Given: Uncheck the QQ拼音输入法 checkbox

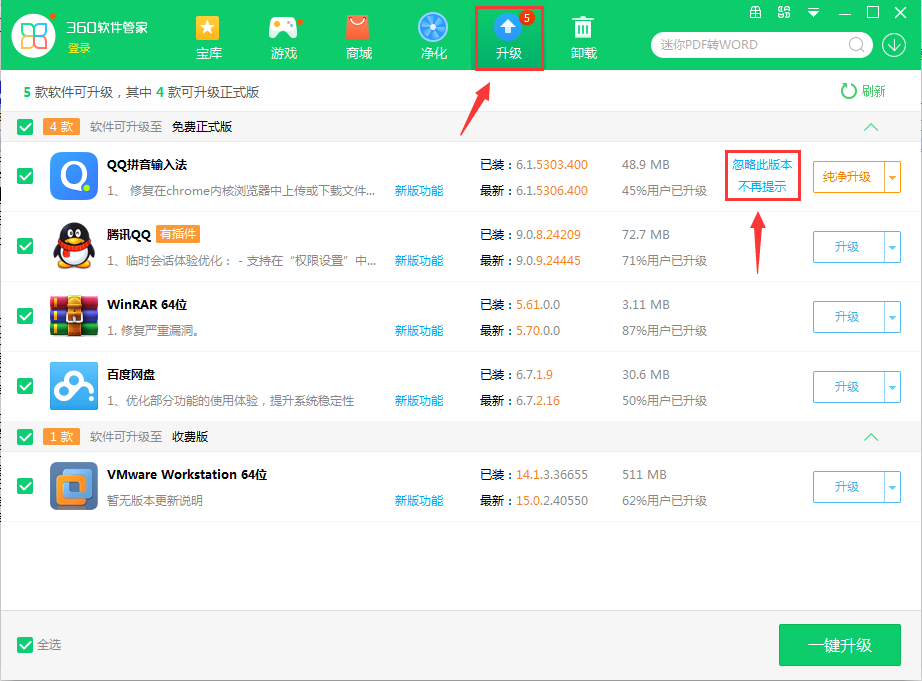Looking at the screenshot, I should pos(25,176).
